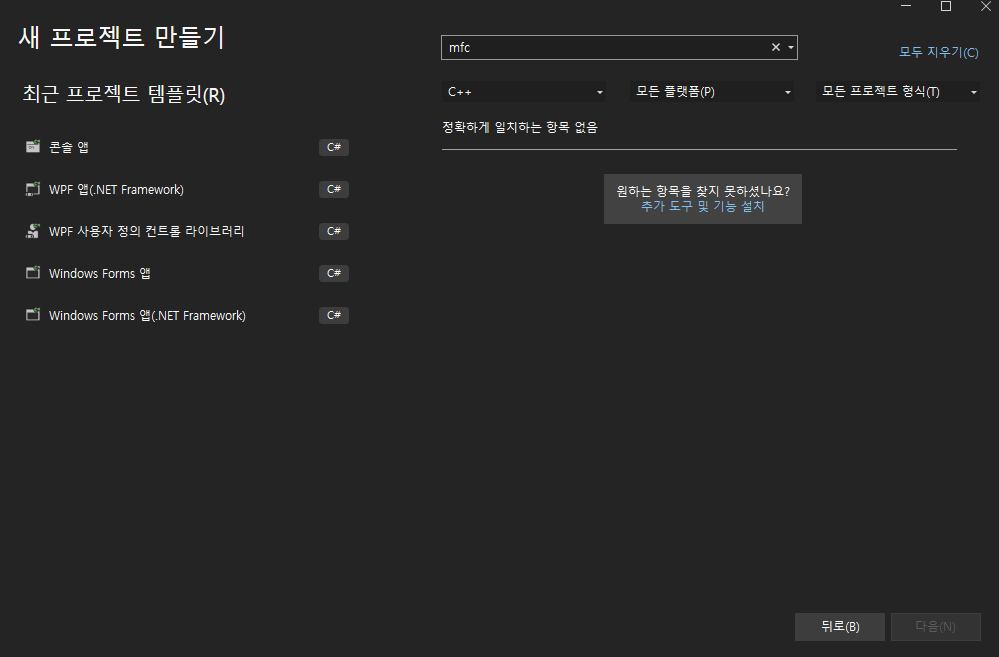Viewport: 999px width, 657px height.
Task: Open the 모든 프로젝트 형식(T) dropdown
Action: [x=897, y=91]
